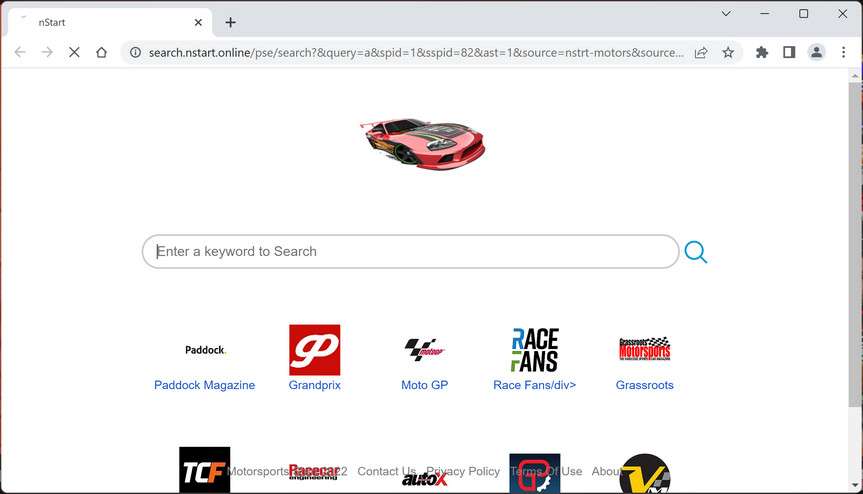The width and height of the screenshot is (863, 494).
Task: Click the blue magnifier search icon
Action: [x=696, y=252]
